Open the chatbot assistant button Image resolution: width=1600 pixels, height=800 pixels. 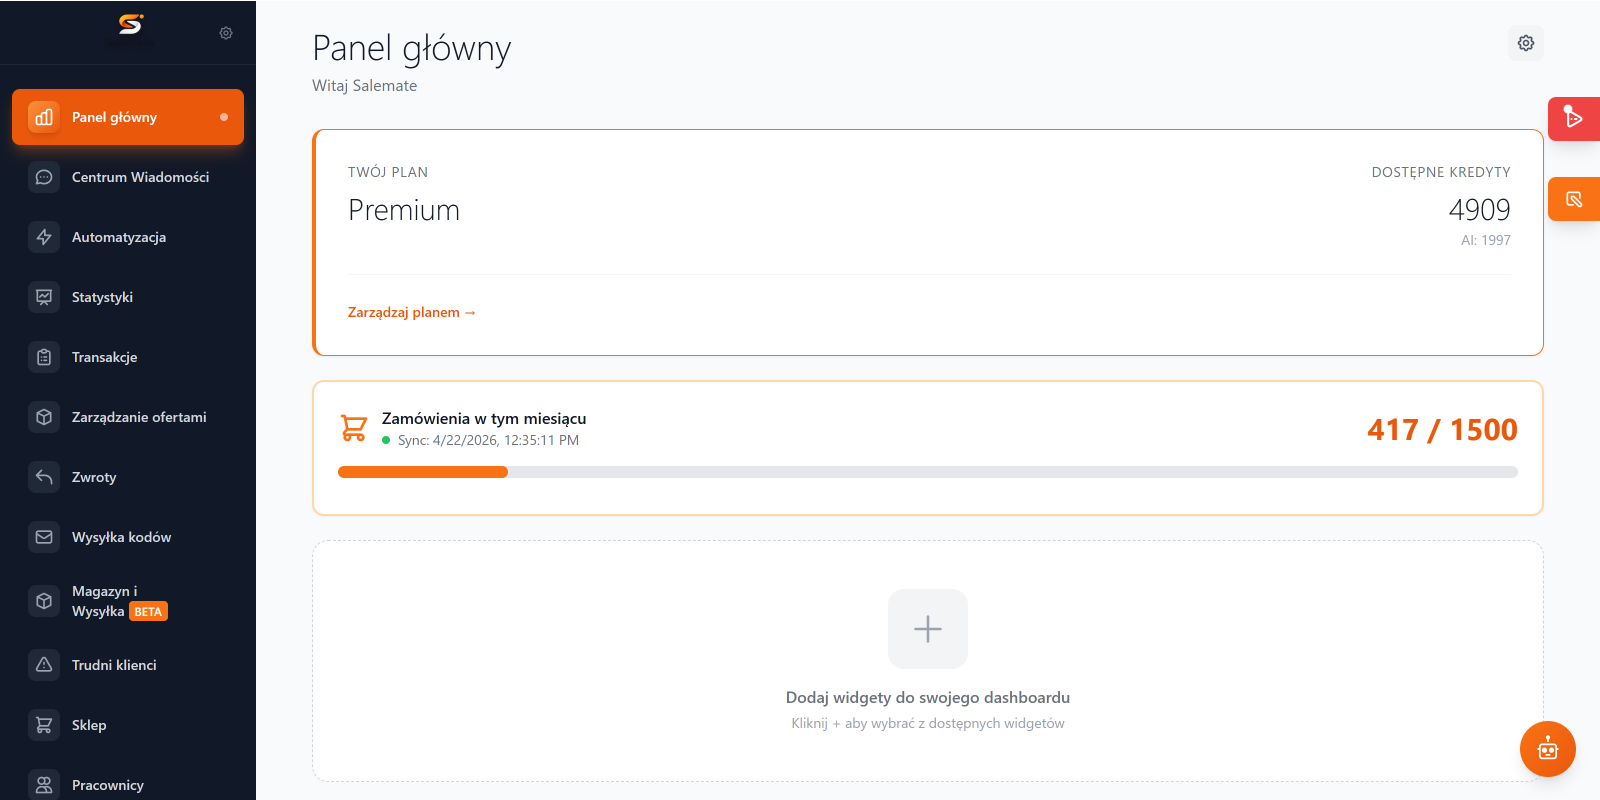pos(1548,749)
